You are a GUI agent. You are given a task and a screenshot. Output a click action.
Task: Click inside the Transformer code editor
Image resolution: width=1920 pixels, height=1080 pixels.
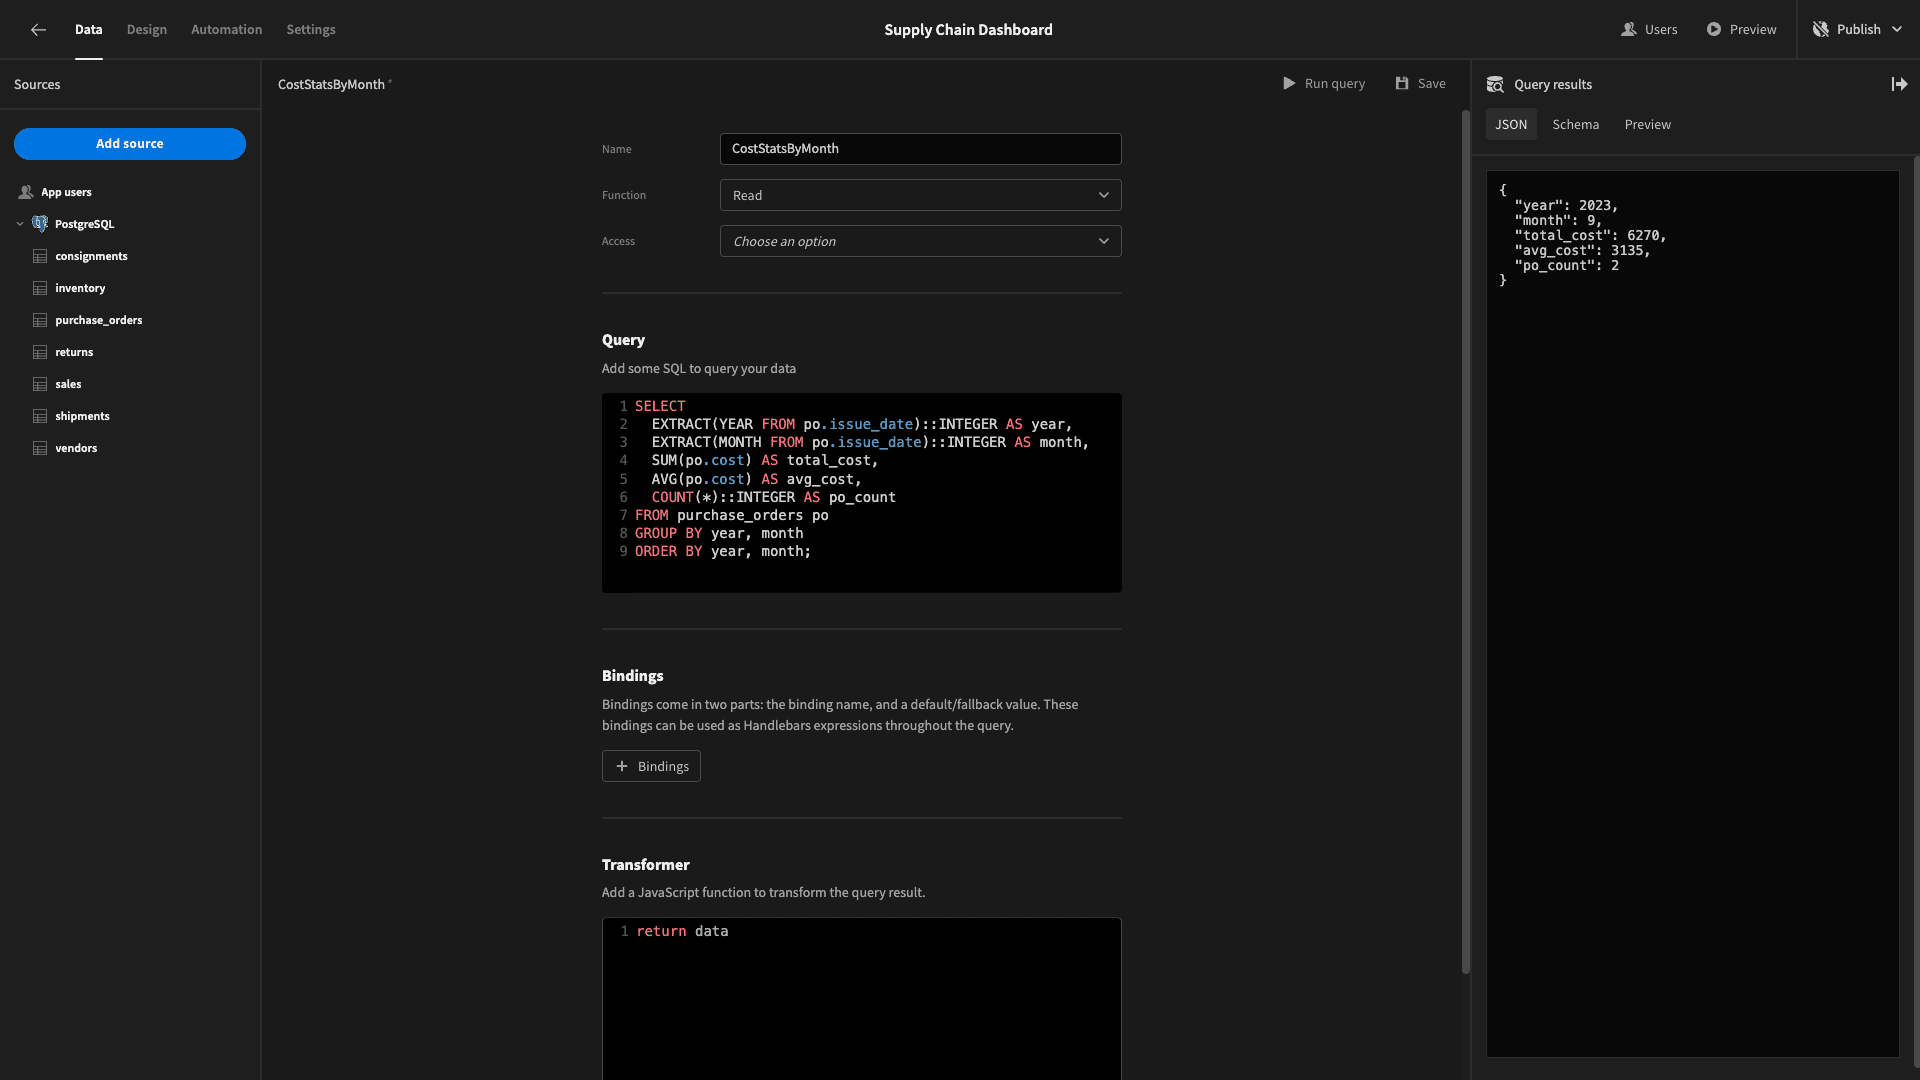point(862,999)
